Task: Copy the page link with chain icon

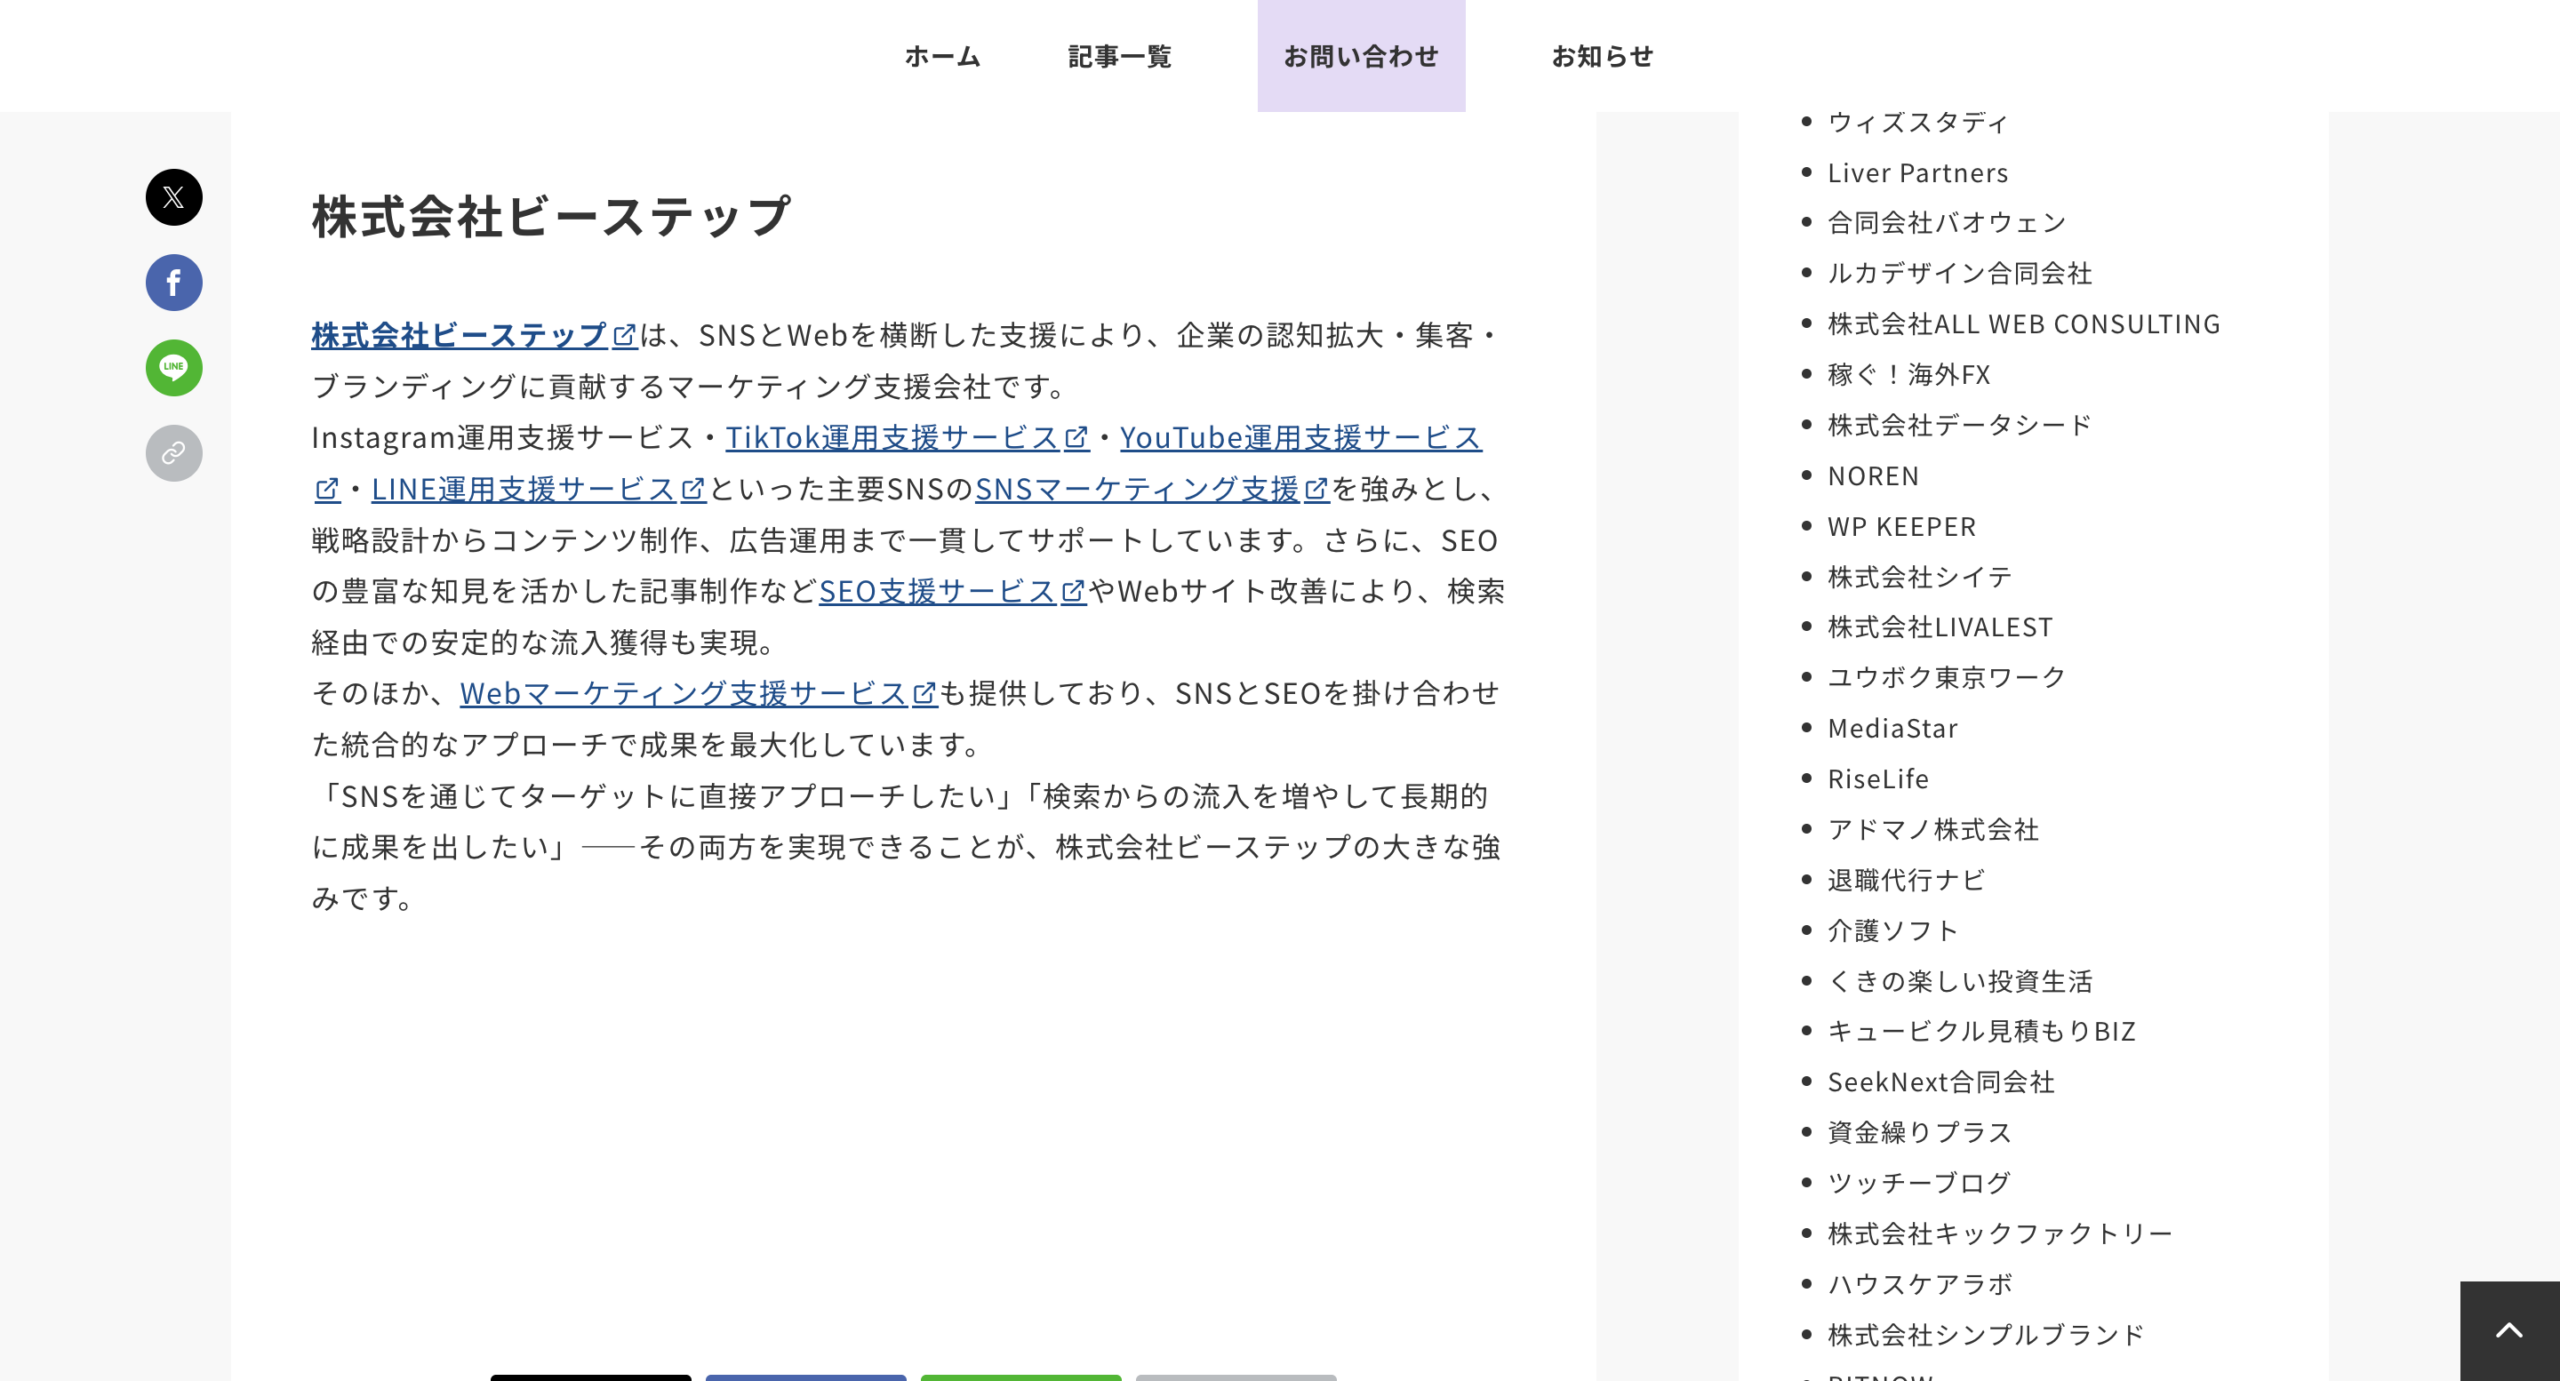Action: coord(174,454)
